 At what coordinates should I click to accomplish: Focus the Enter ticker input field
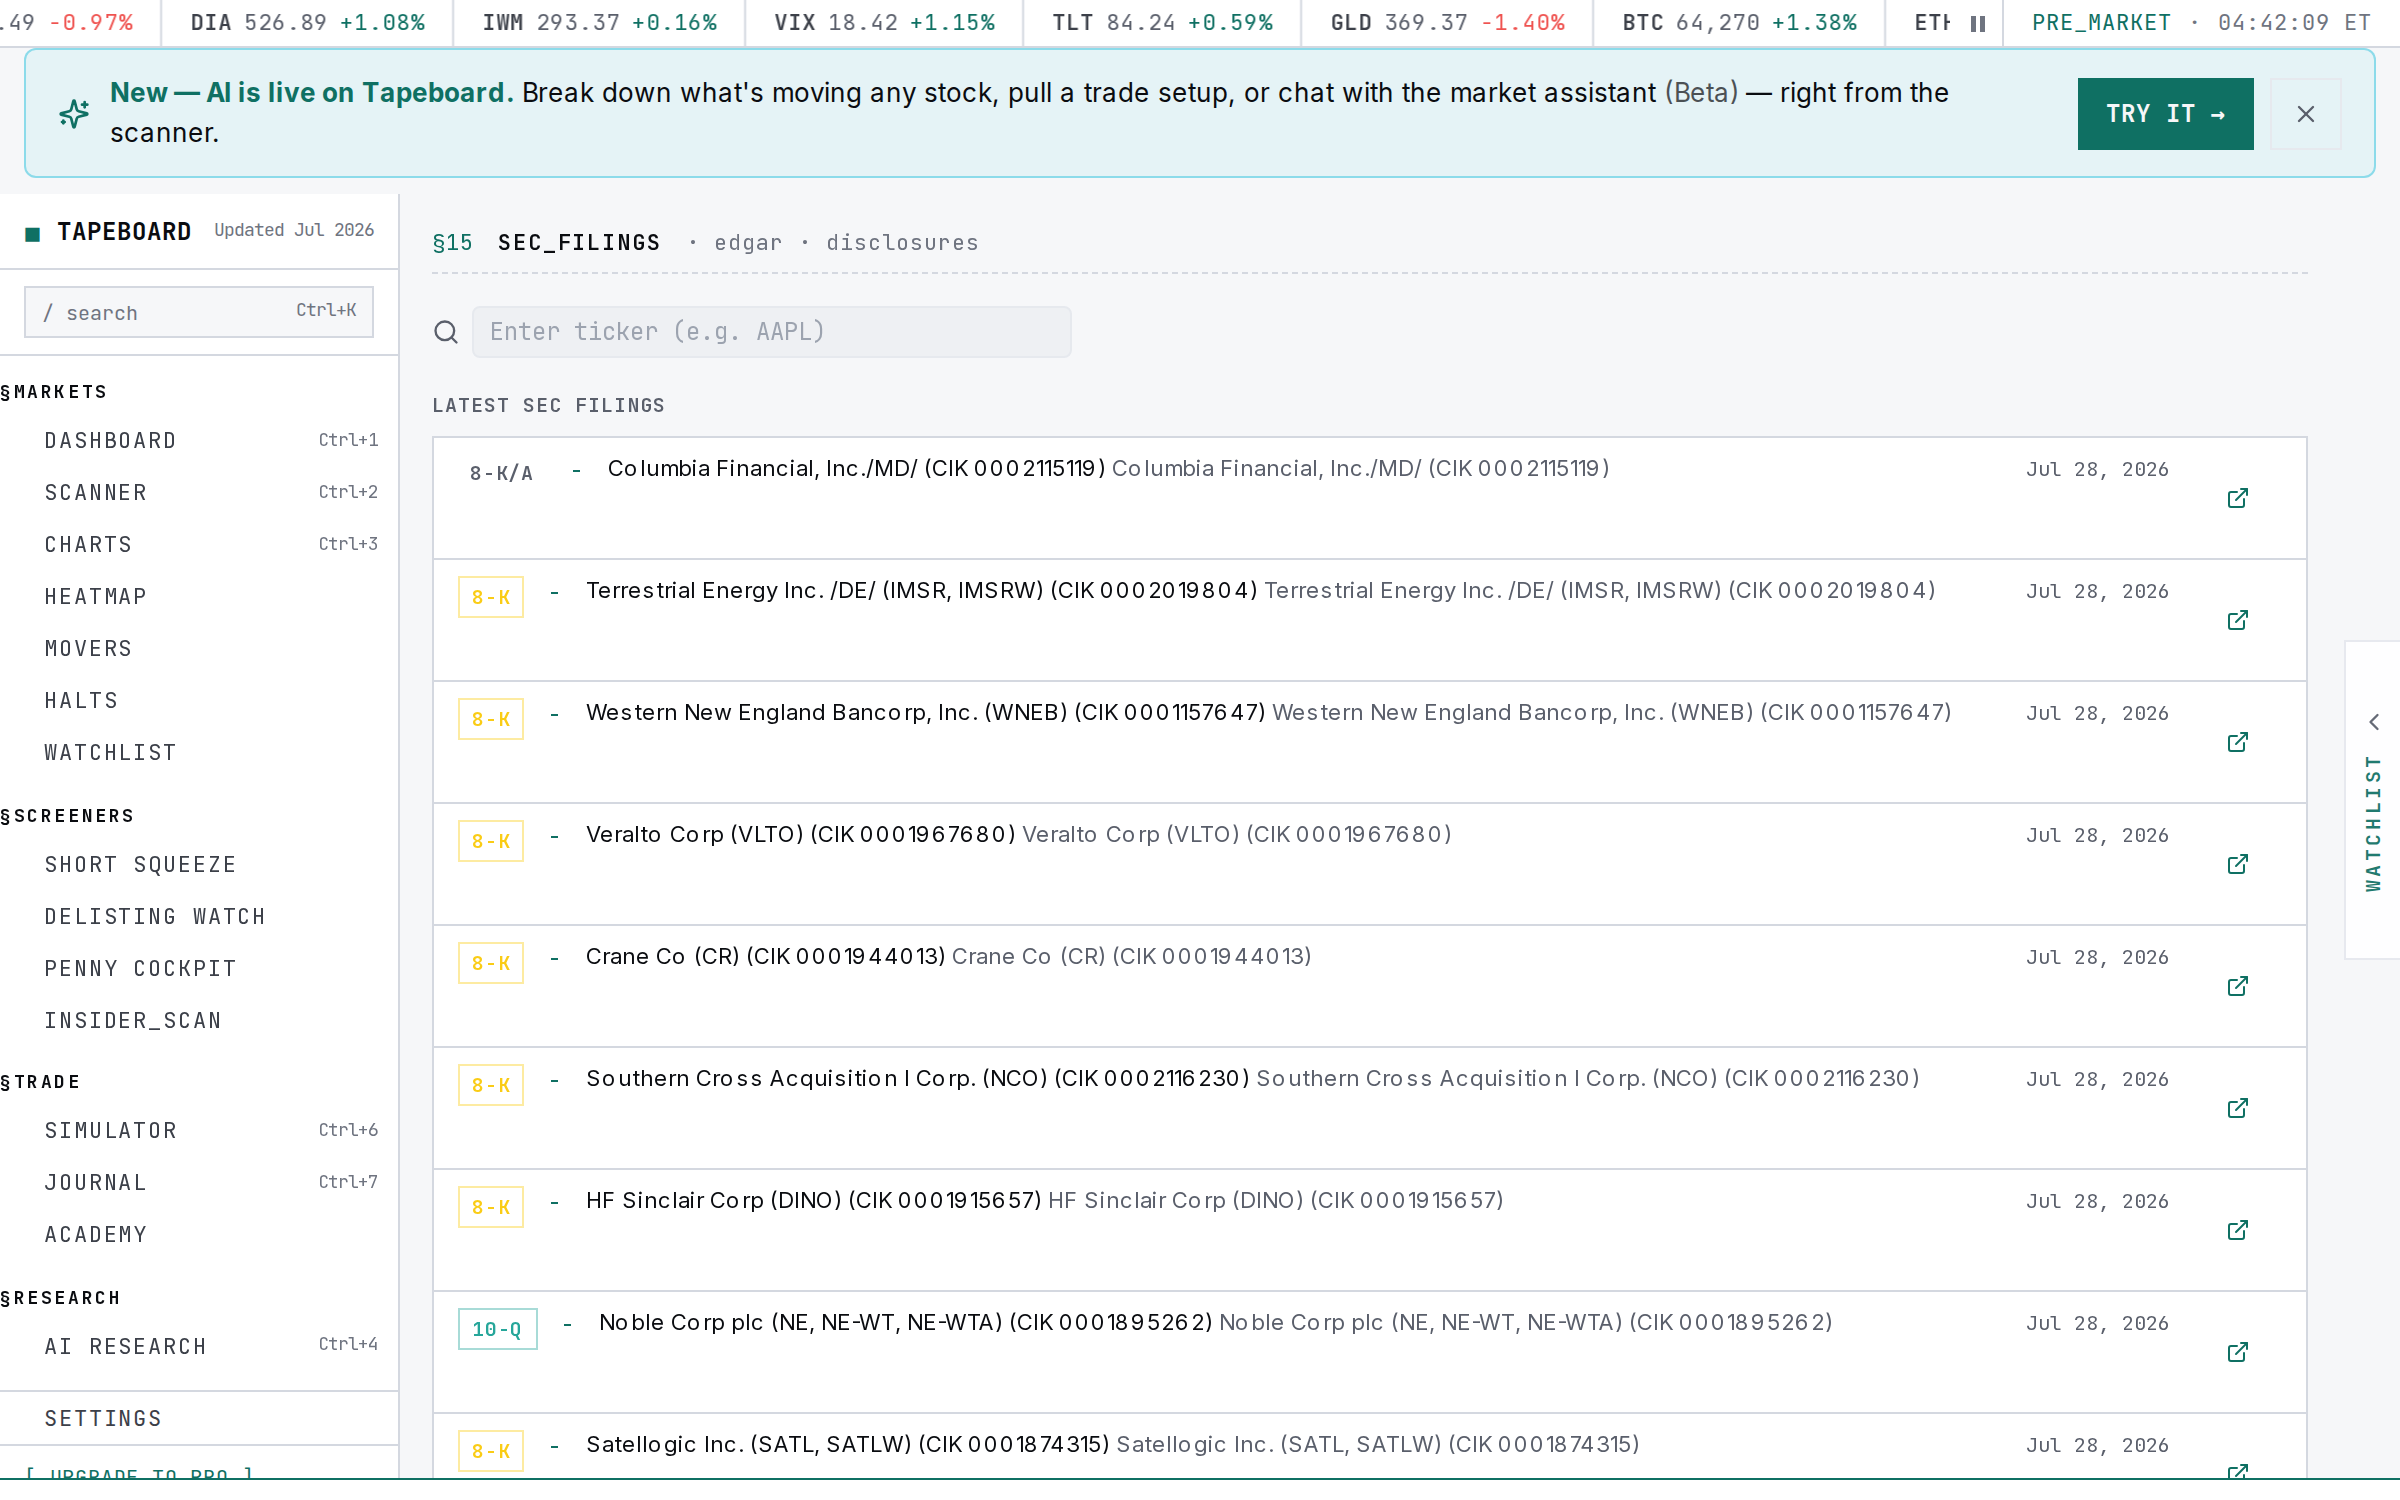pyautogui.click(x=771, y=332)
